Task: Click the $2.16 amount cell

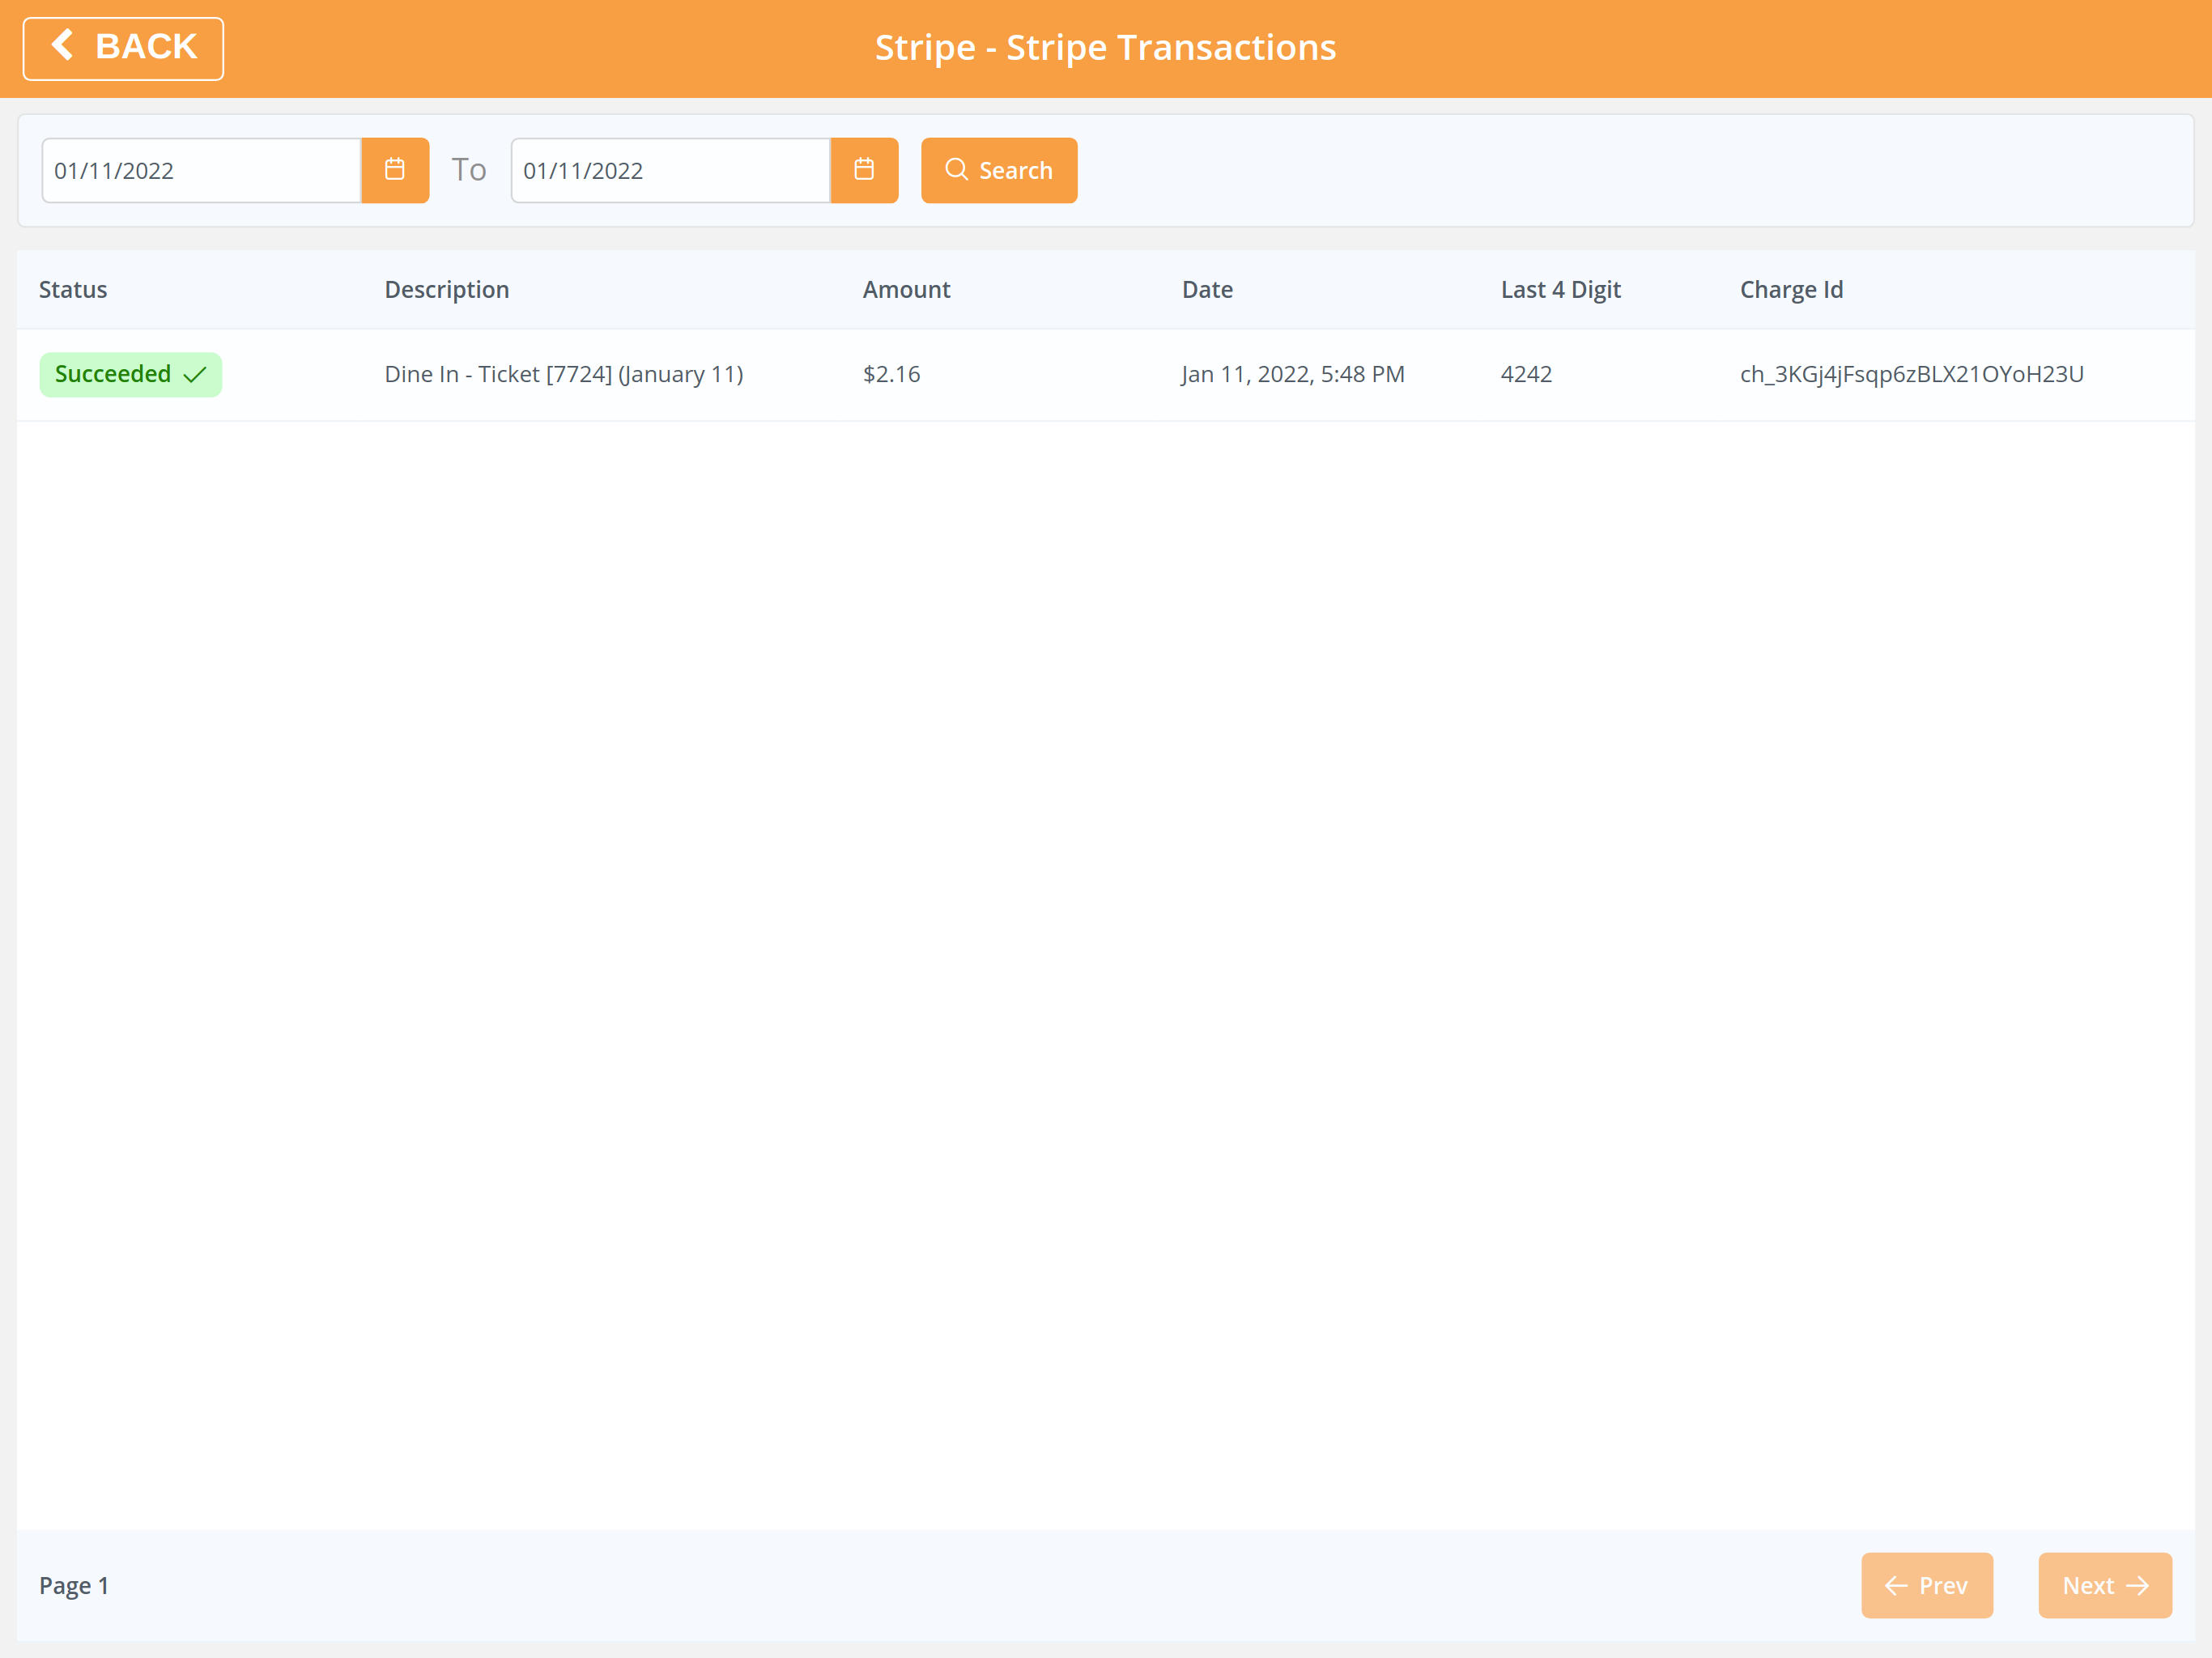Action: 892,374
